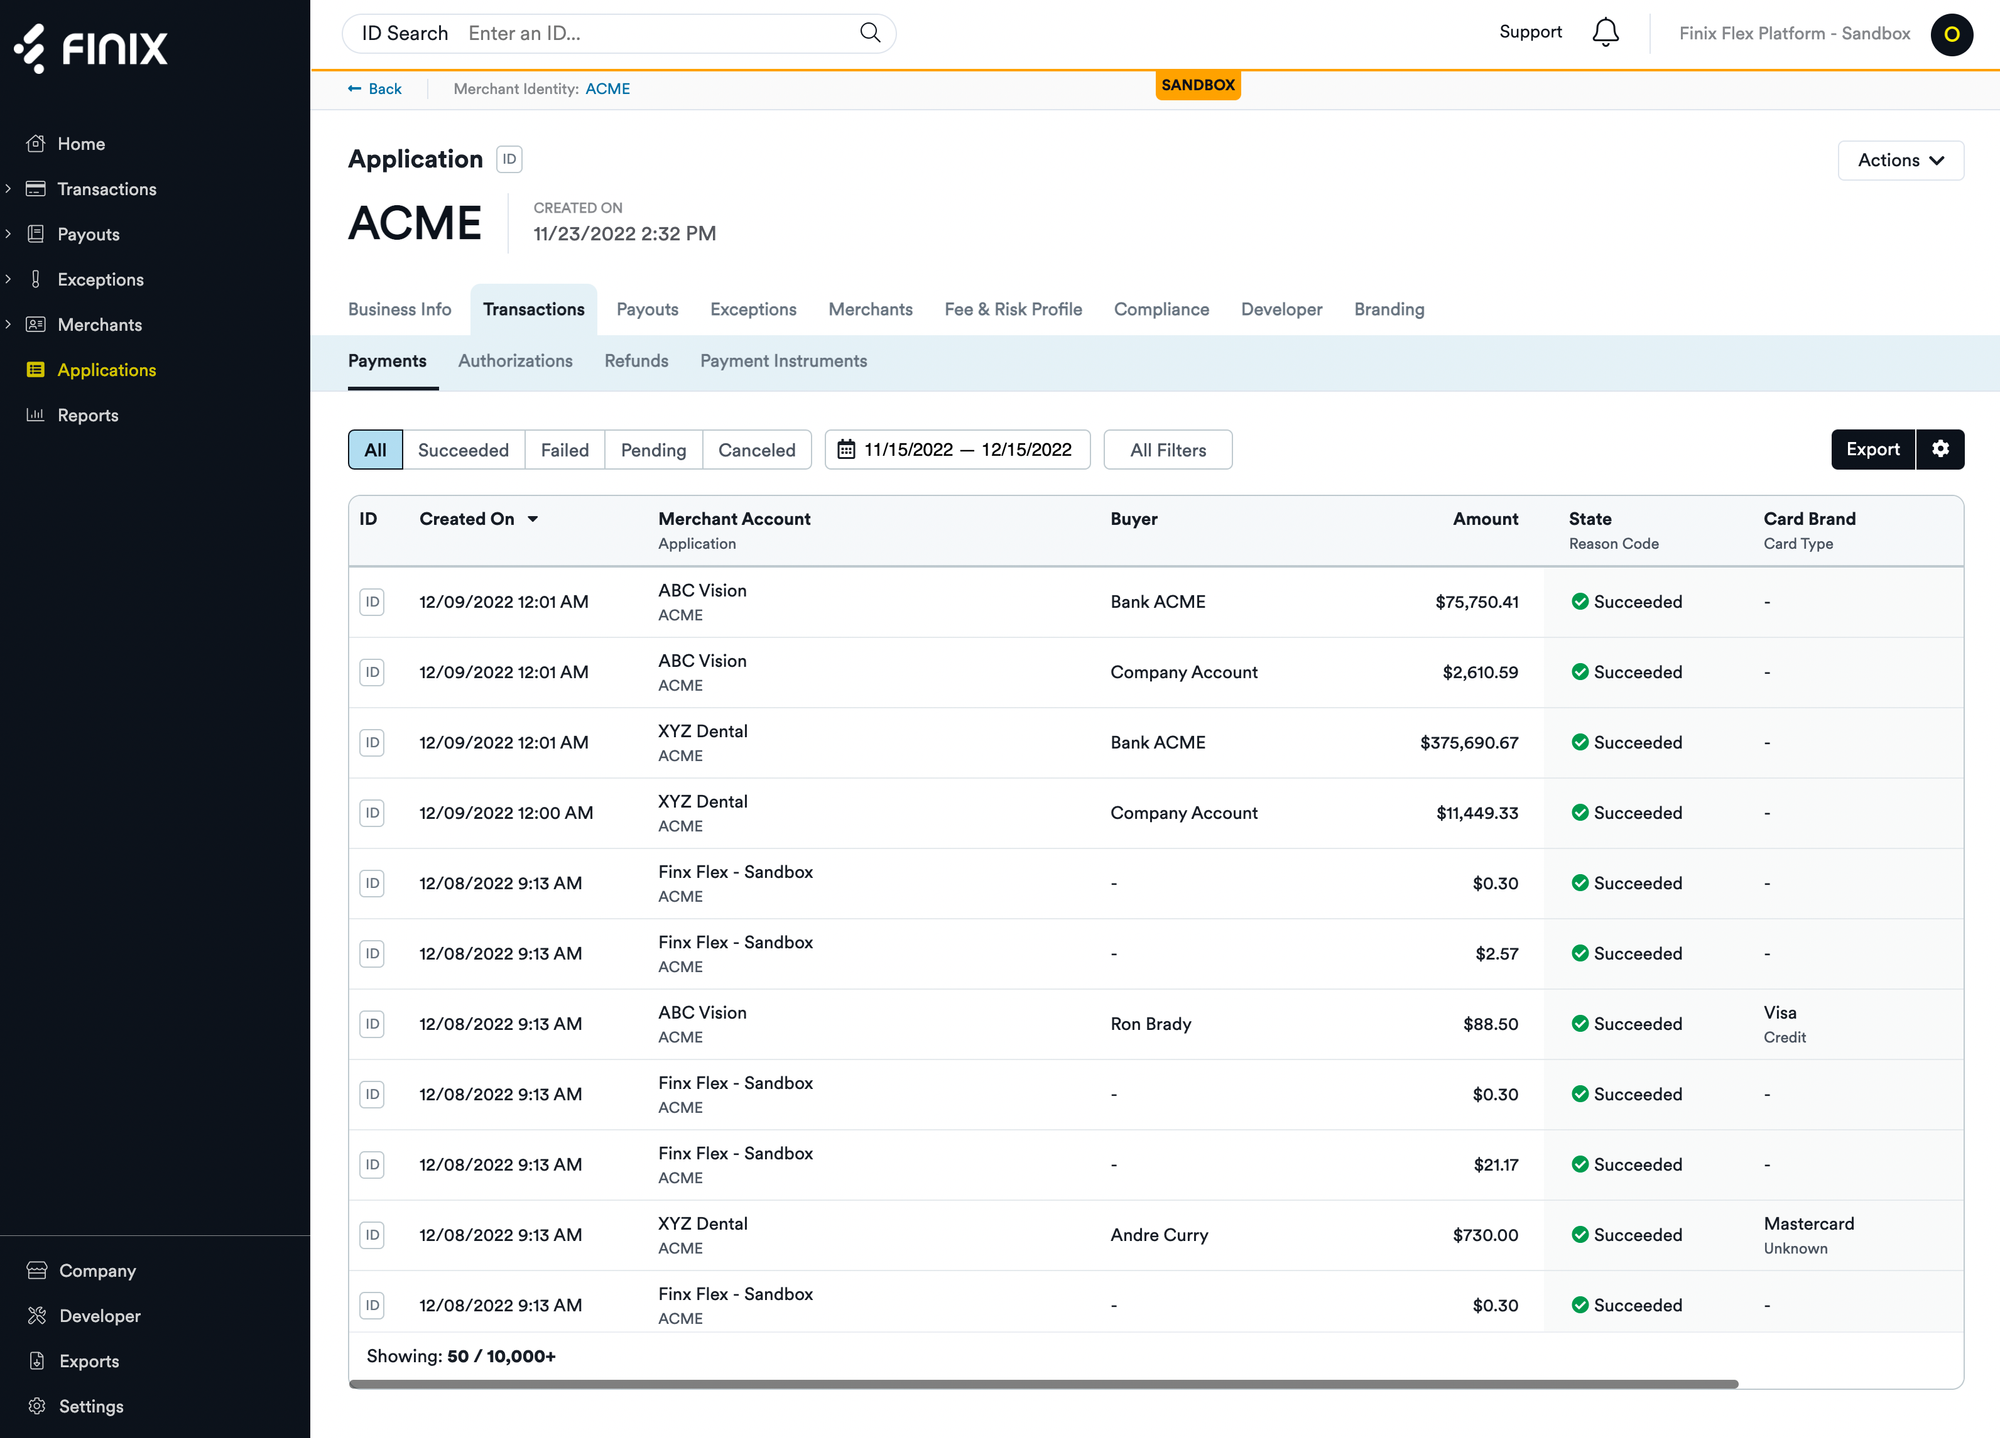Filter payments by Succeeded state
The height and width of the screenshot is (1438, 2000).
pyautogui.click(x=463, y=450)
